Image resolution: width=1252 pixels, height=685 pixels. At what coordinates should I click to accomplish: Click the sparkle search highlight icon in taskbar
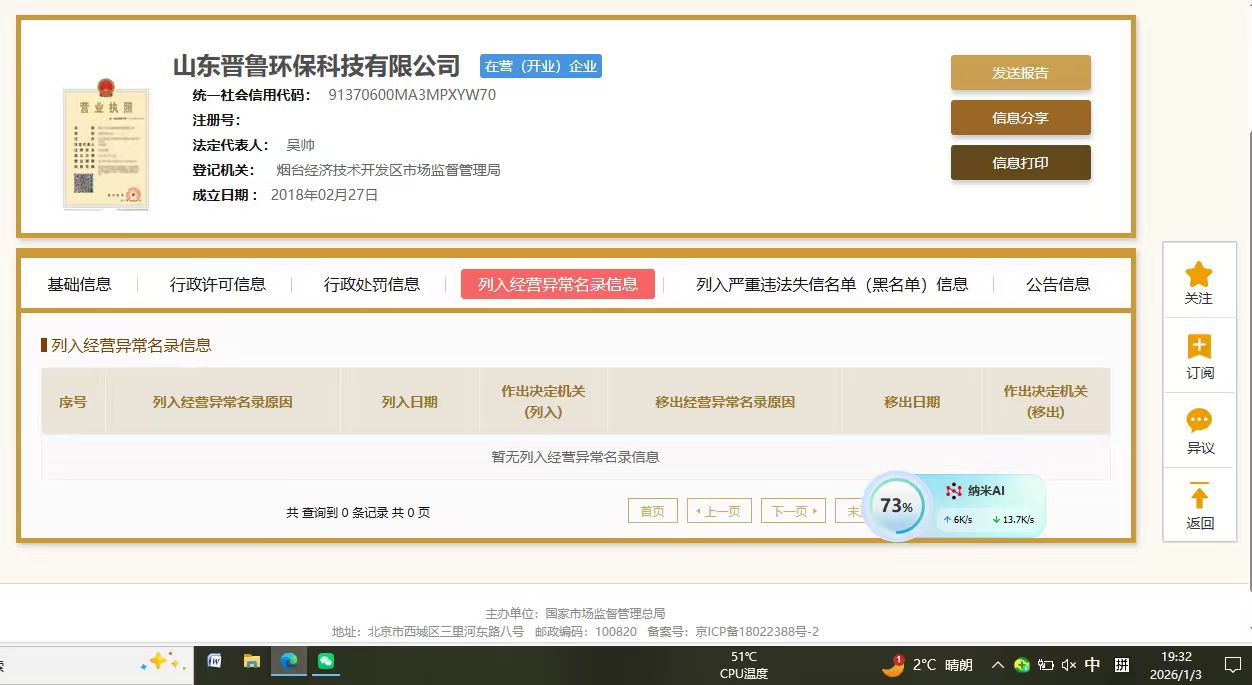(x=163, y=662)
